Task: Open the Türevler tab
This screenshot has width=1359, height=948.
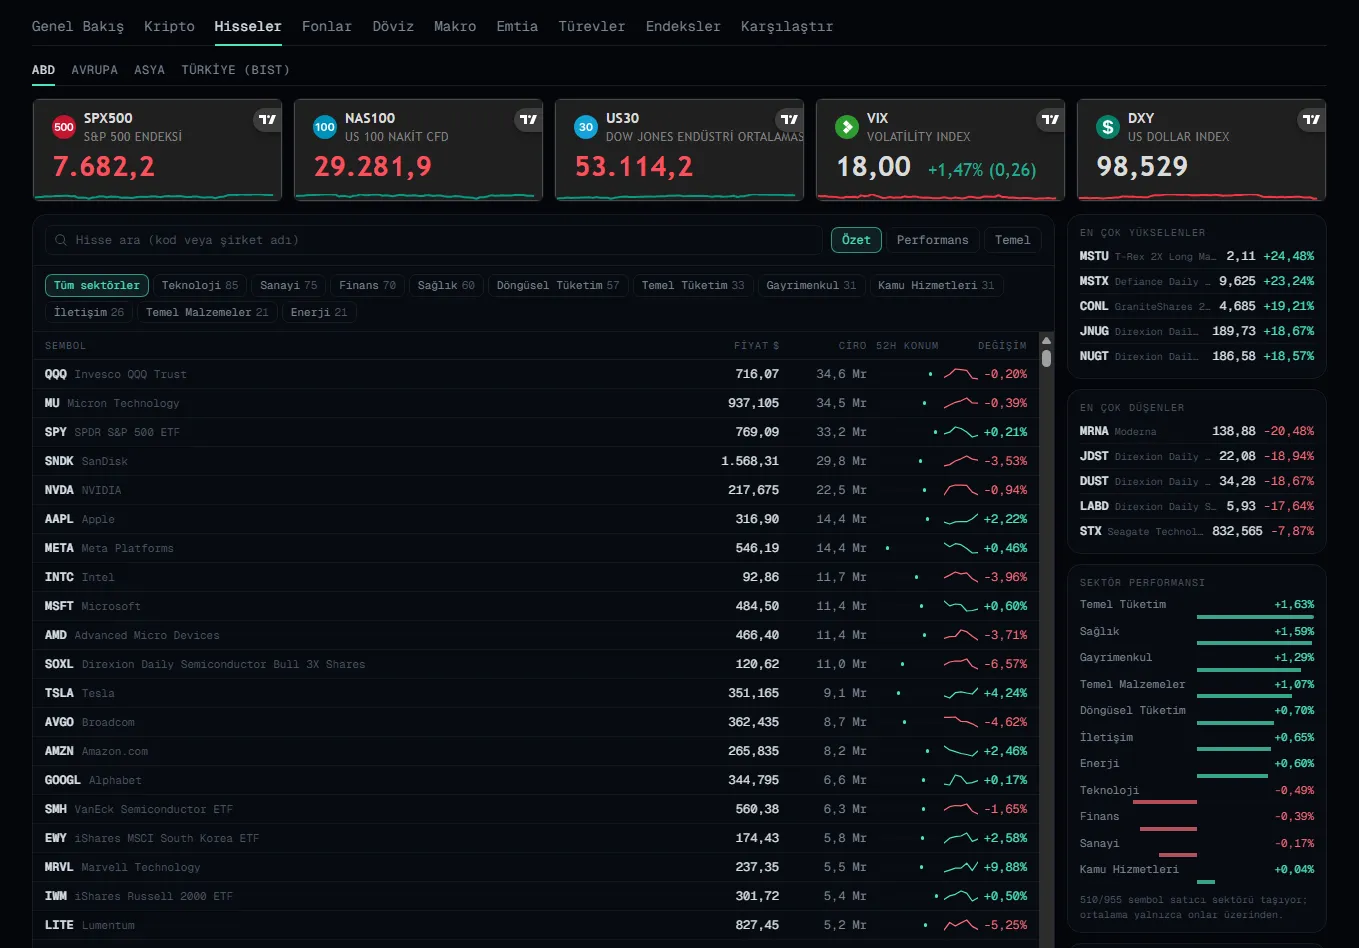Action: click(592, 26)
